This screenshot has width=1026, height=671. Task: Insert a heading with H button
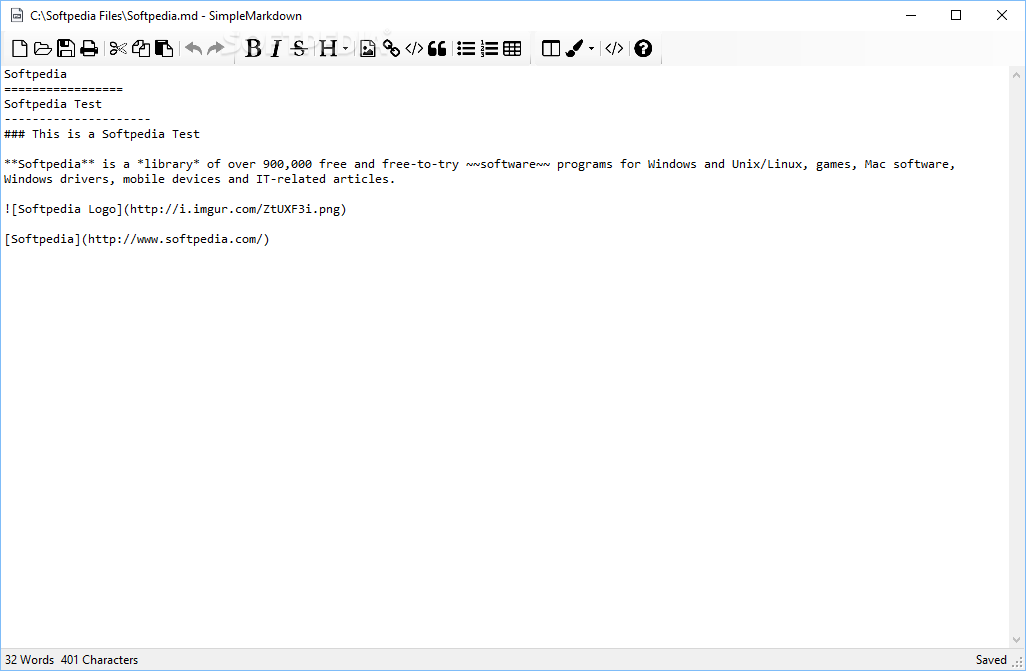point(328,48)
